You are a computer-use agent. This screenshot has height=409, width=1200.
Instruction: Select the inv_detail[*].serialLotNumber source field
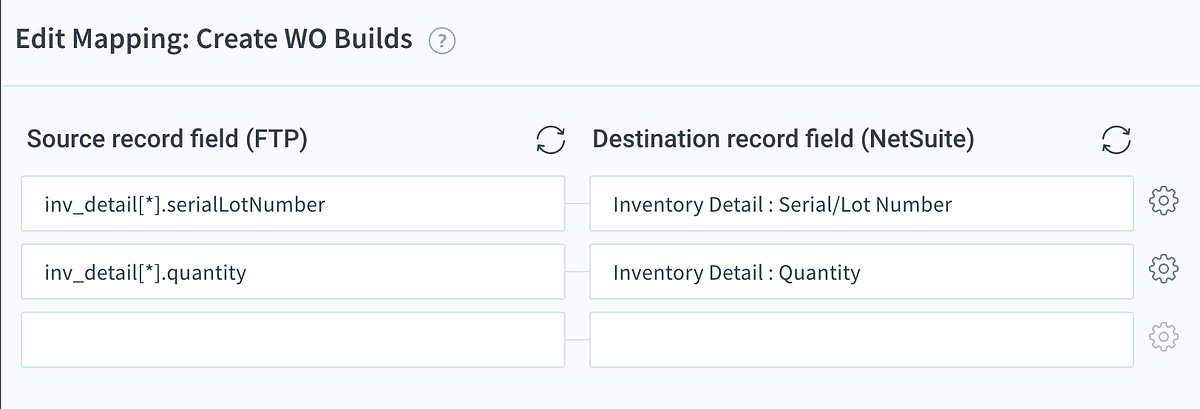click(x=292, y=204)
